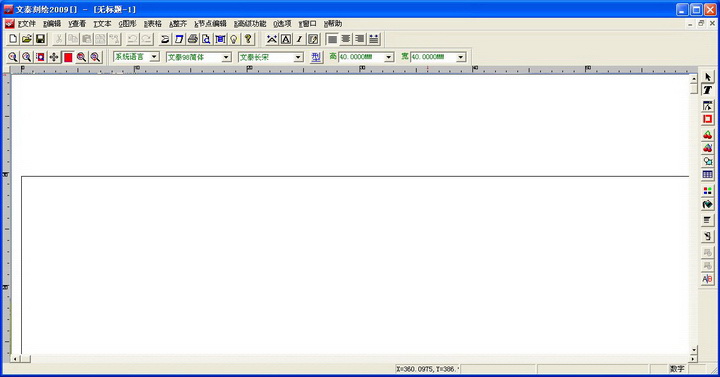720x377 pixels.
Task: Expand the 文泰98简体 font dropdown
Action: point(226,57)
